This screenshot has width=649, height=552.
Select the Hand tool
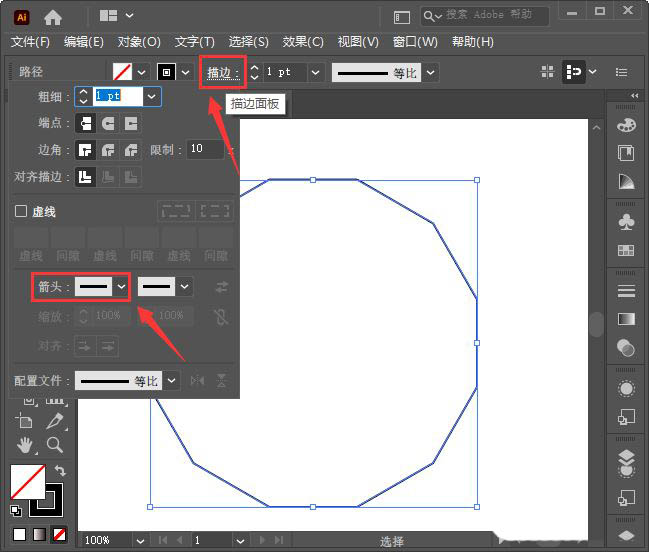[26, 444]
